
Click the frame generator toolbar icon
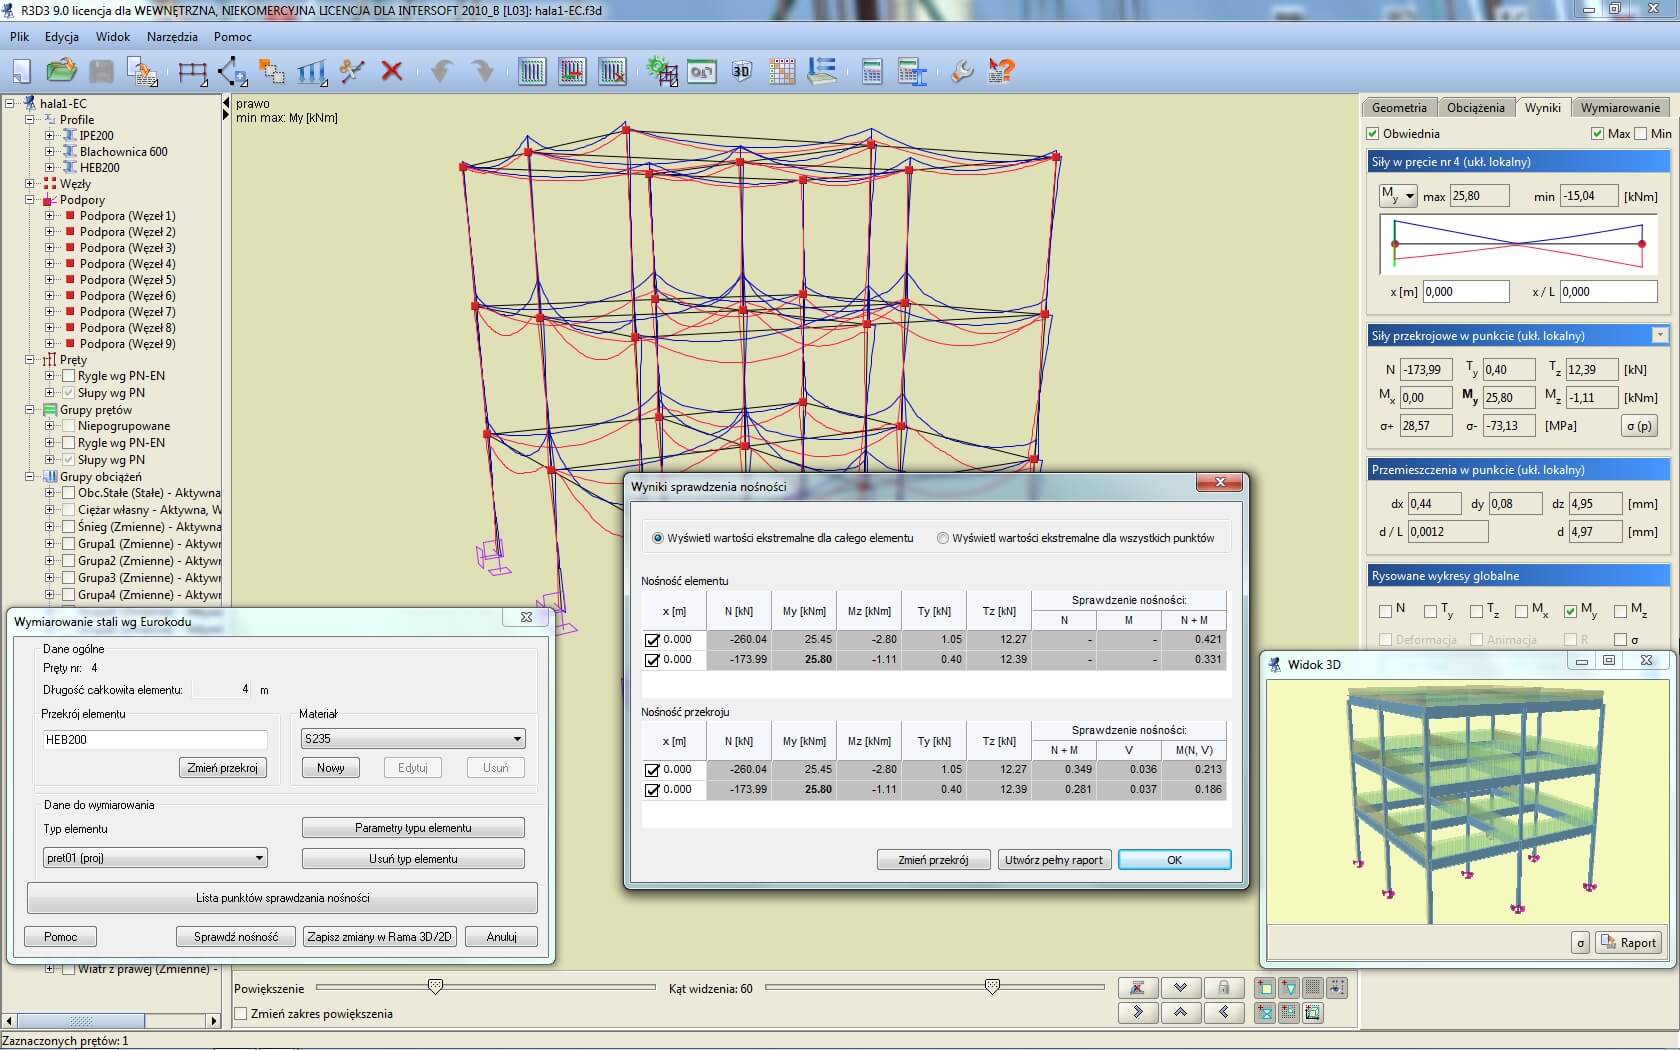click(192, 71)
